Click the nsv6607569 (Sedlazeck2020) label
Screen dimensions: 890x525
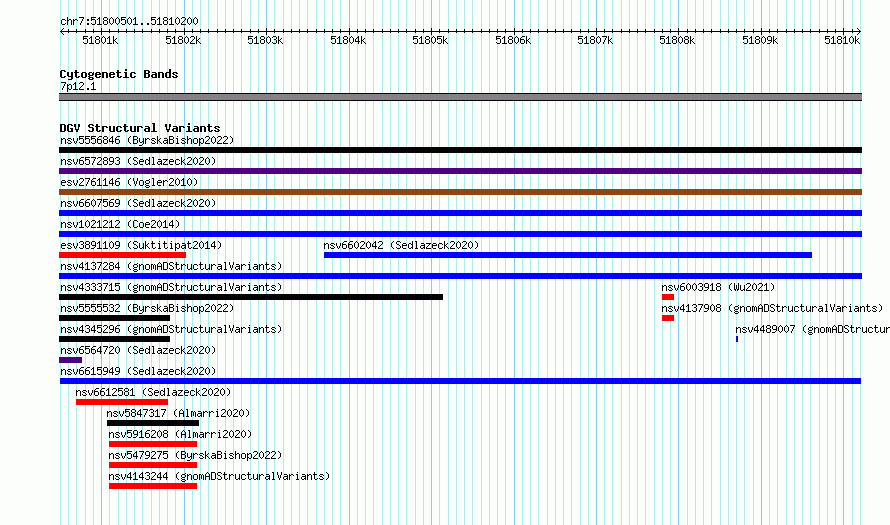tap(138, 203)
